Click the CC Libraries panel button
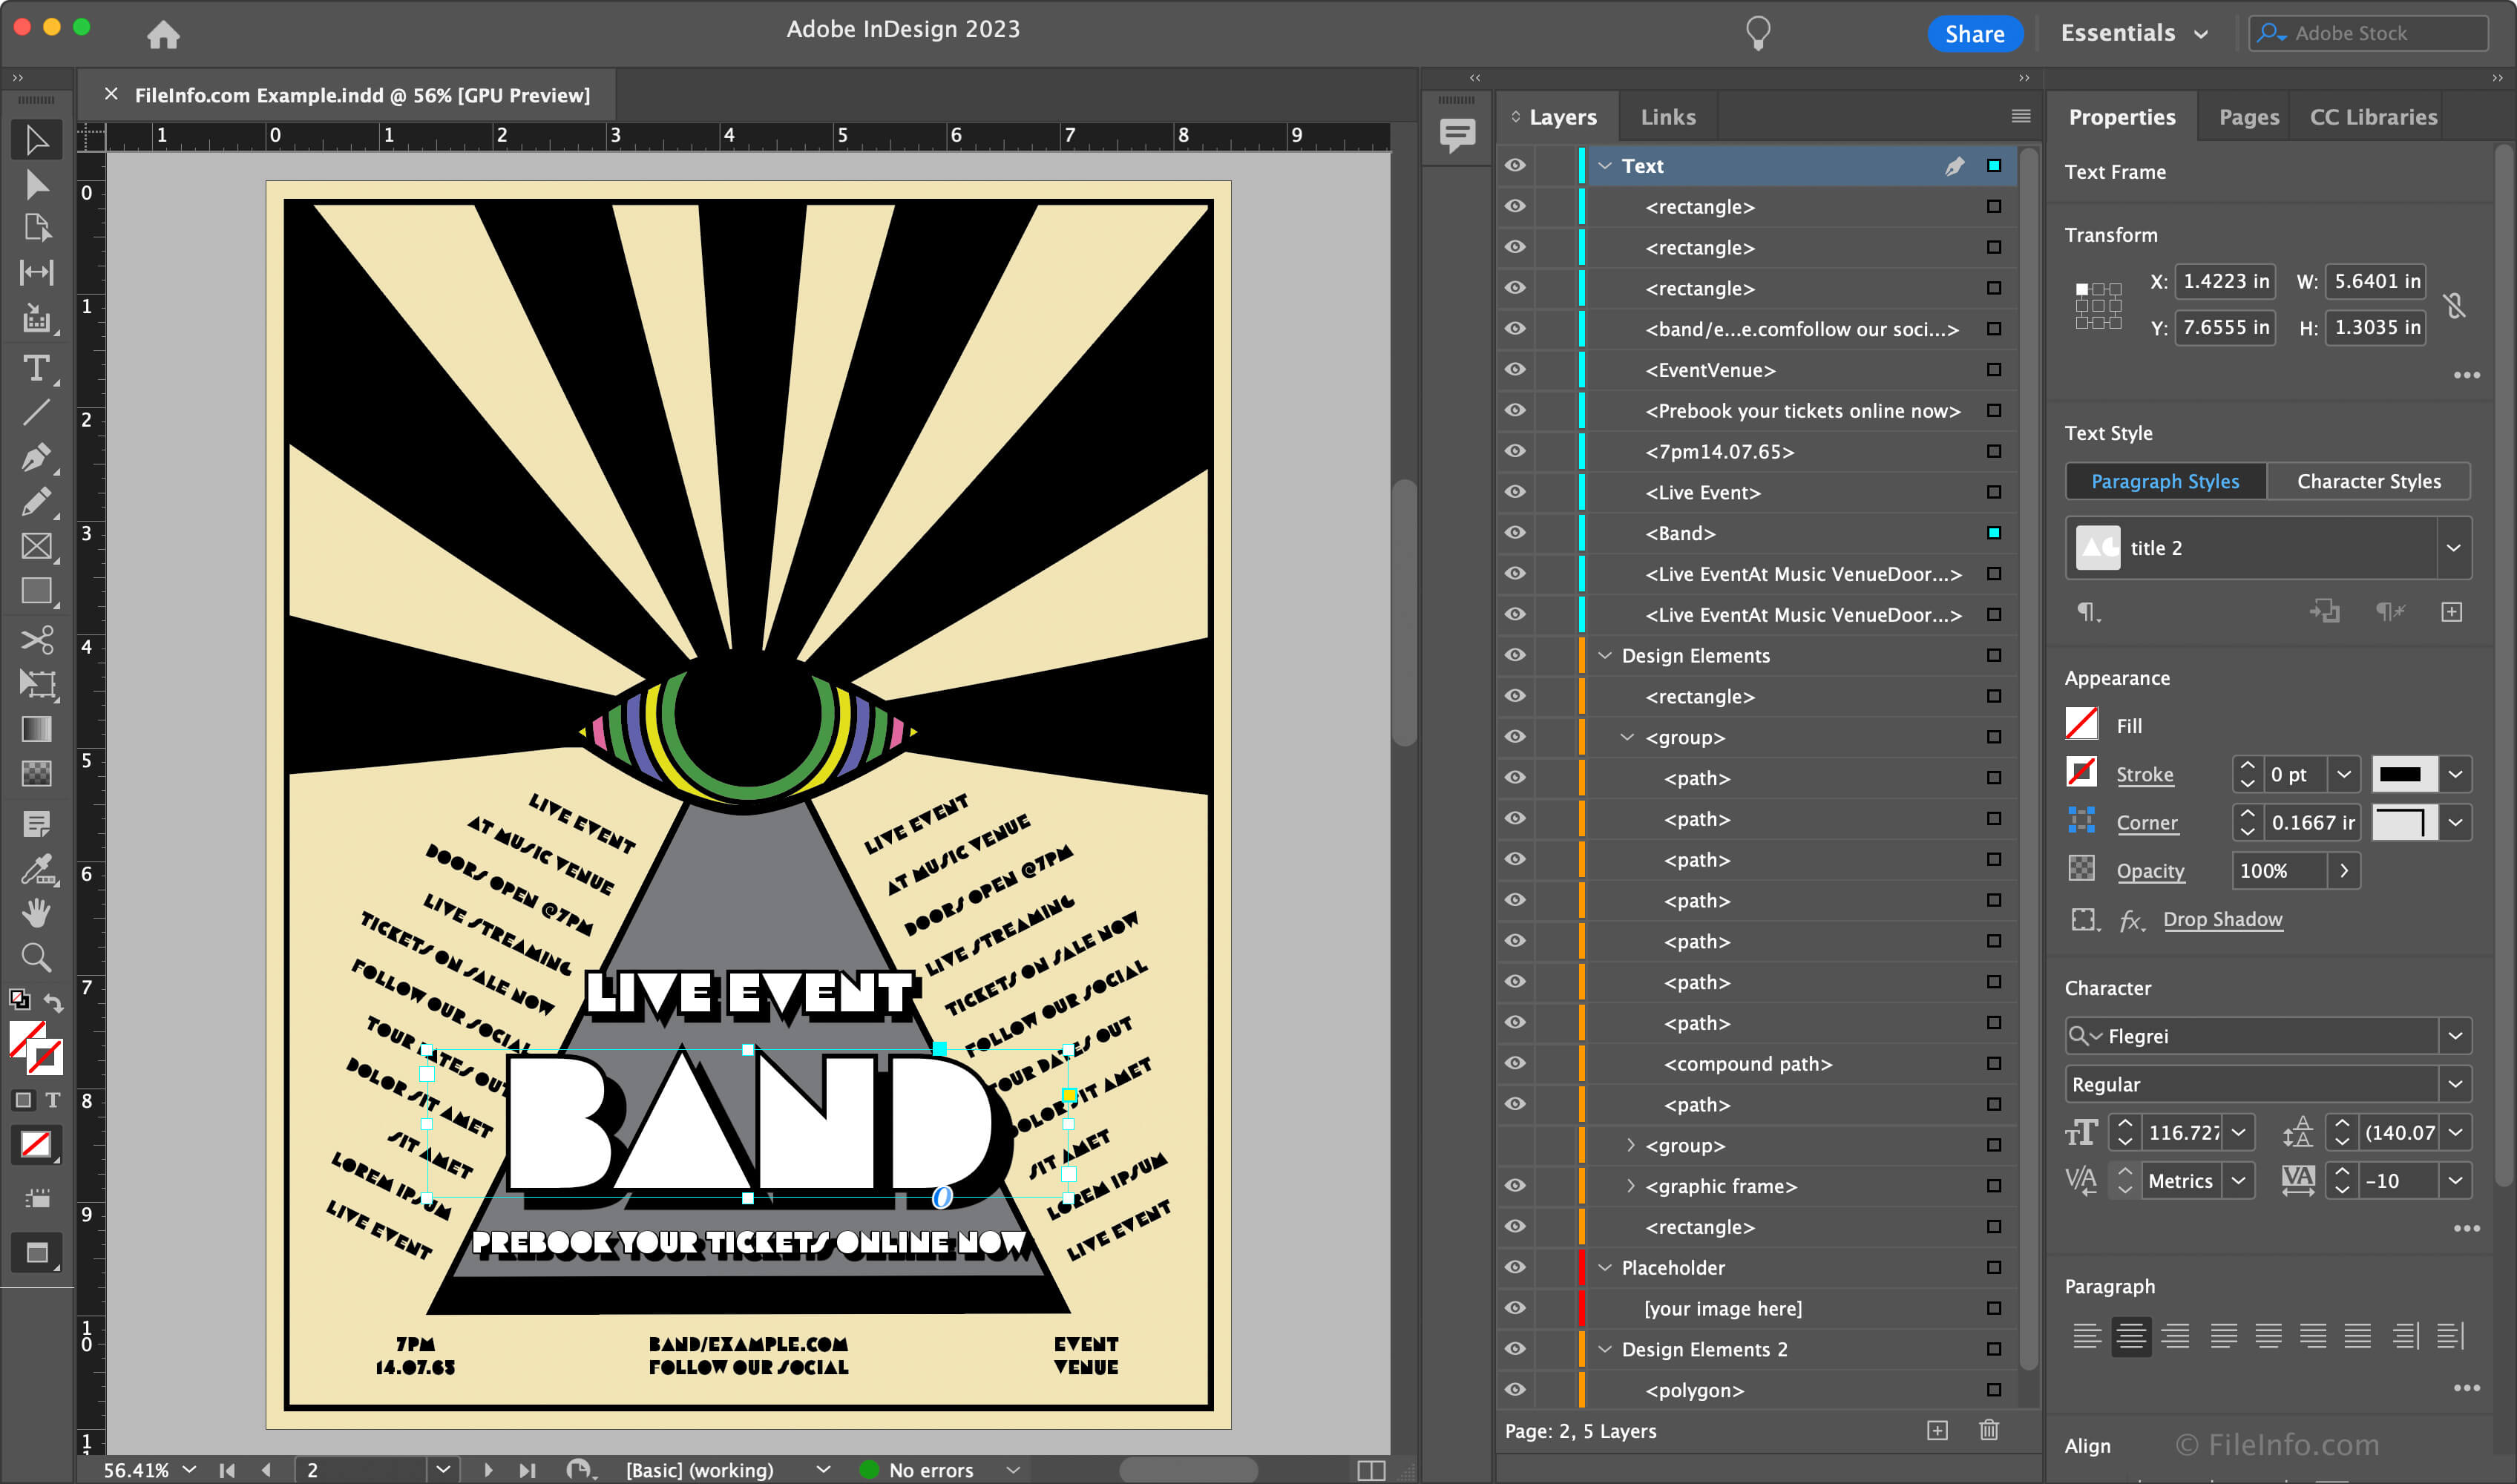 coord(2372,115)
